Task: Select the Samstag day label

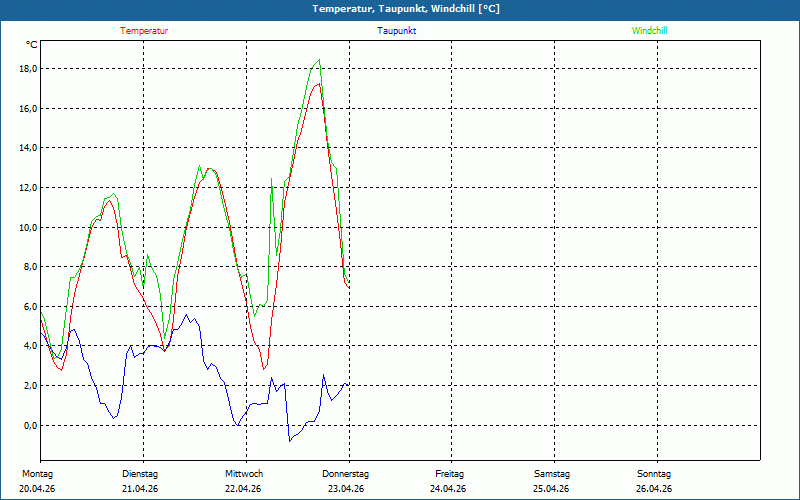Action: coord(551,474)
